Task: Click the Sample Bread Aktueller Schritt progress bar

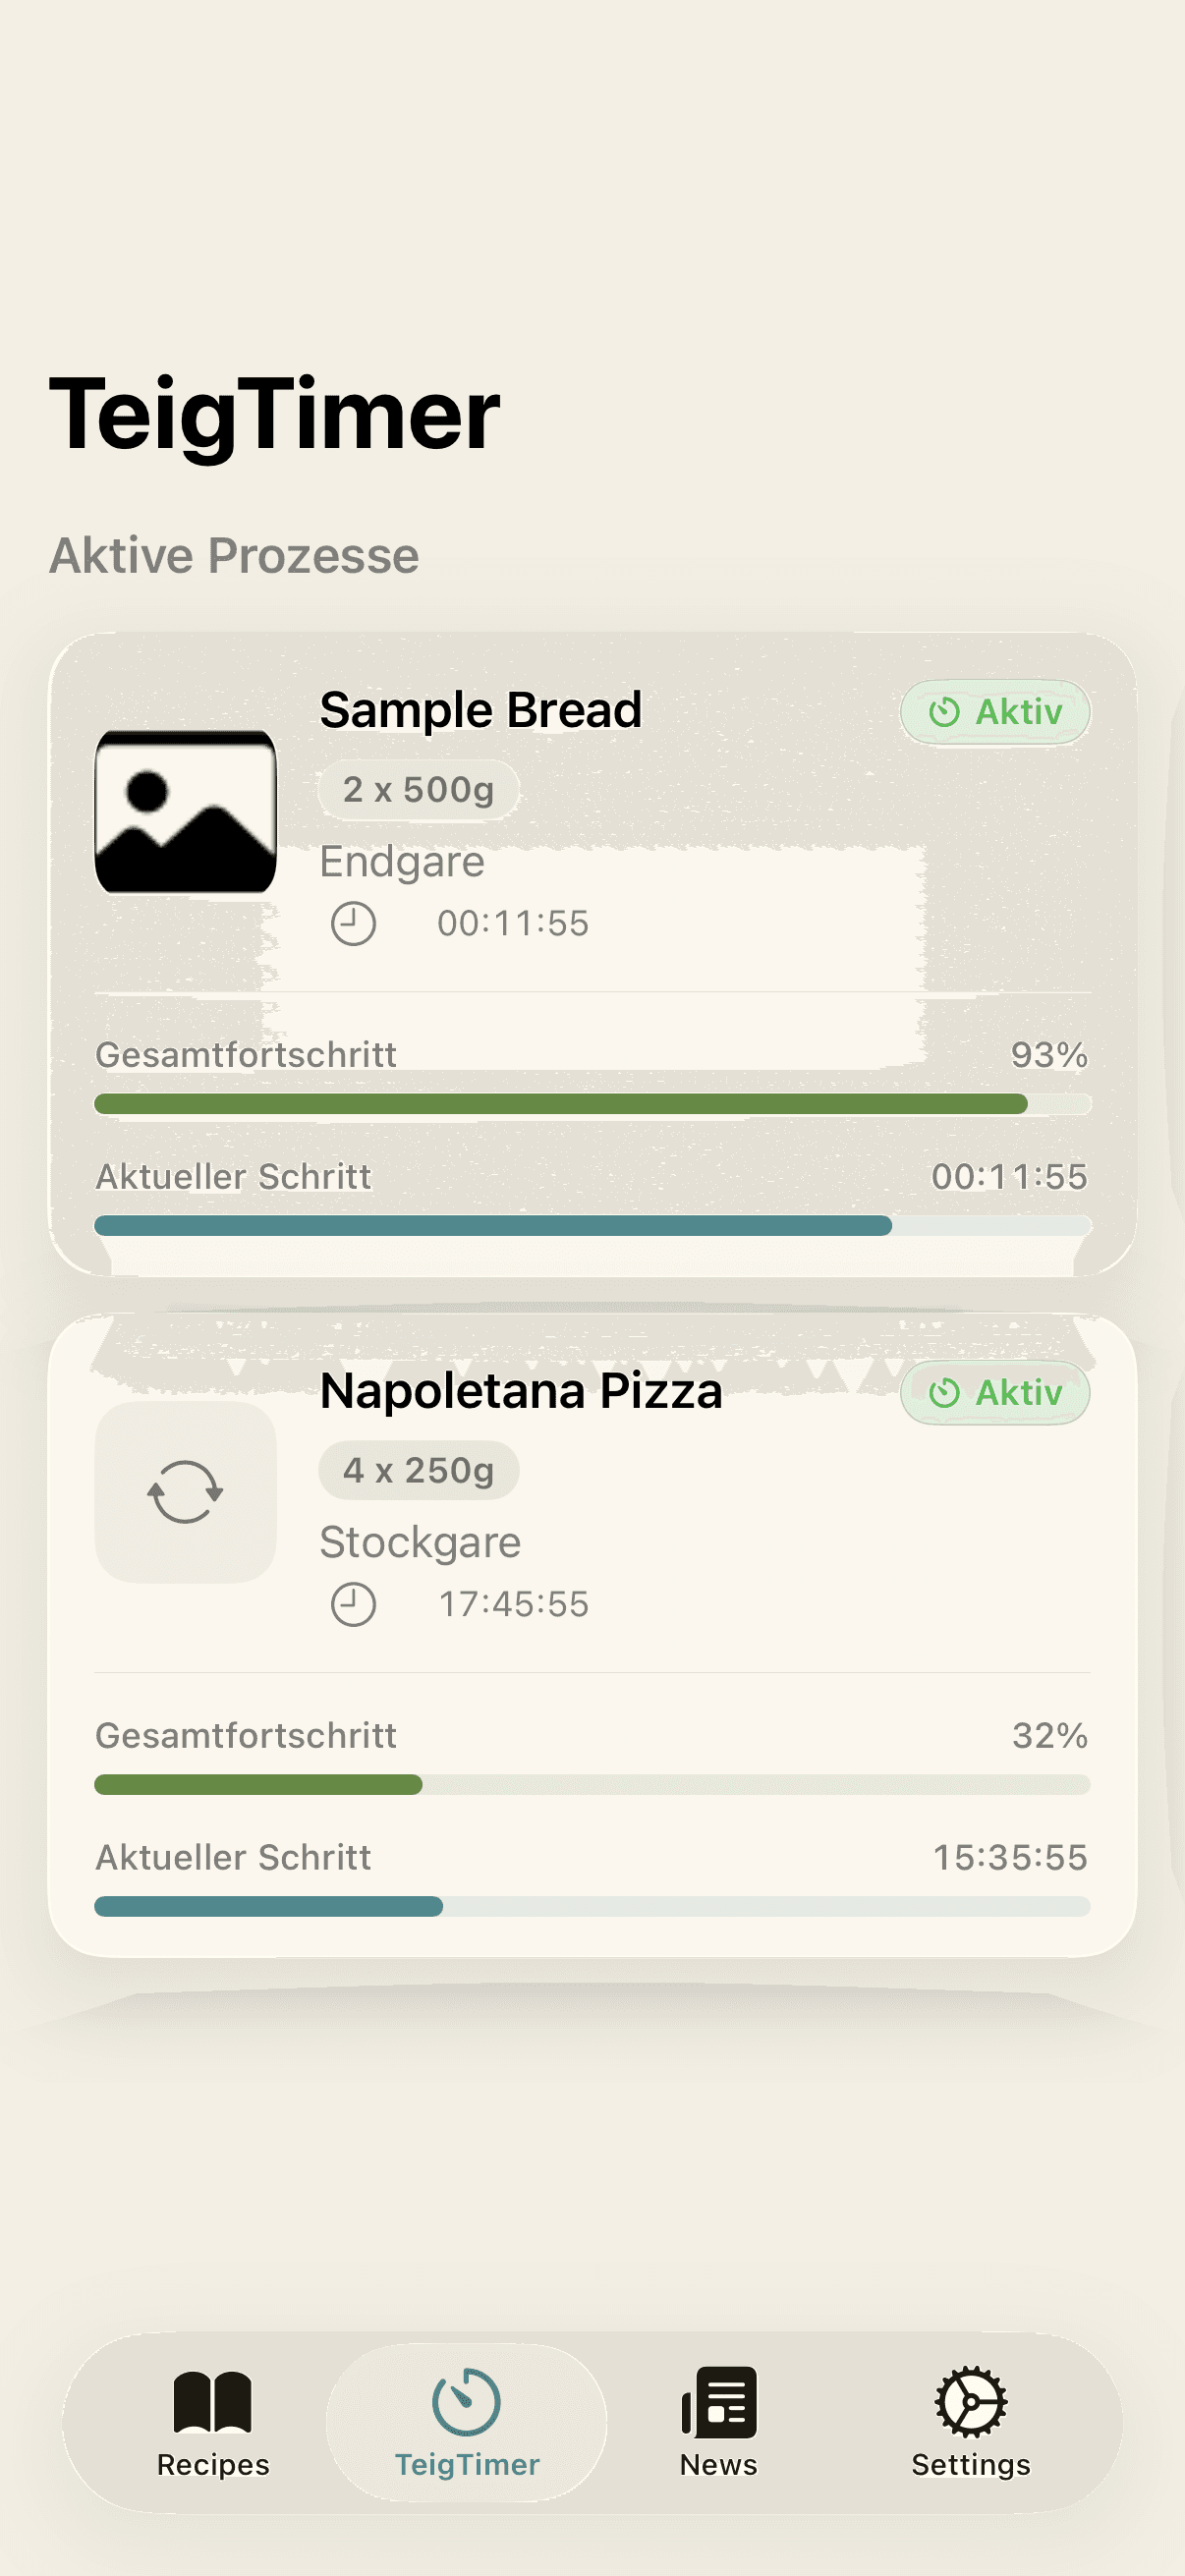Action: [x=592, y=1226]
